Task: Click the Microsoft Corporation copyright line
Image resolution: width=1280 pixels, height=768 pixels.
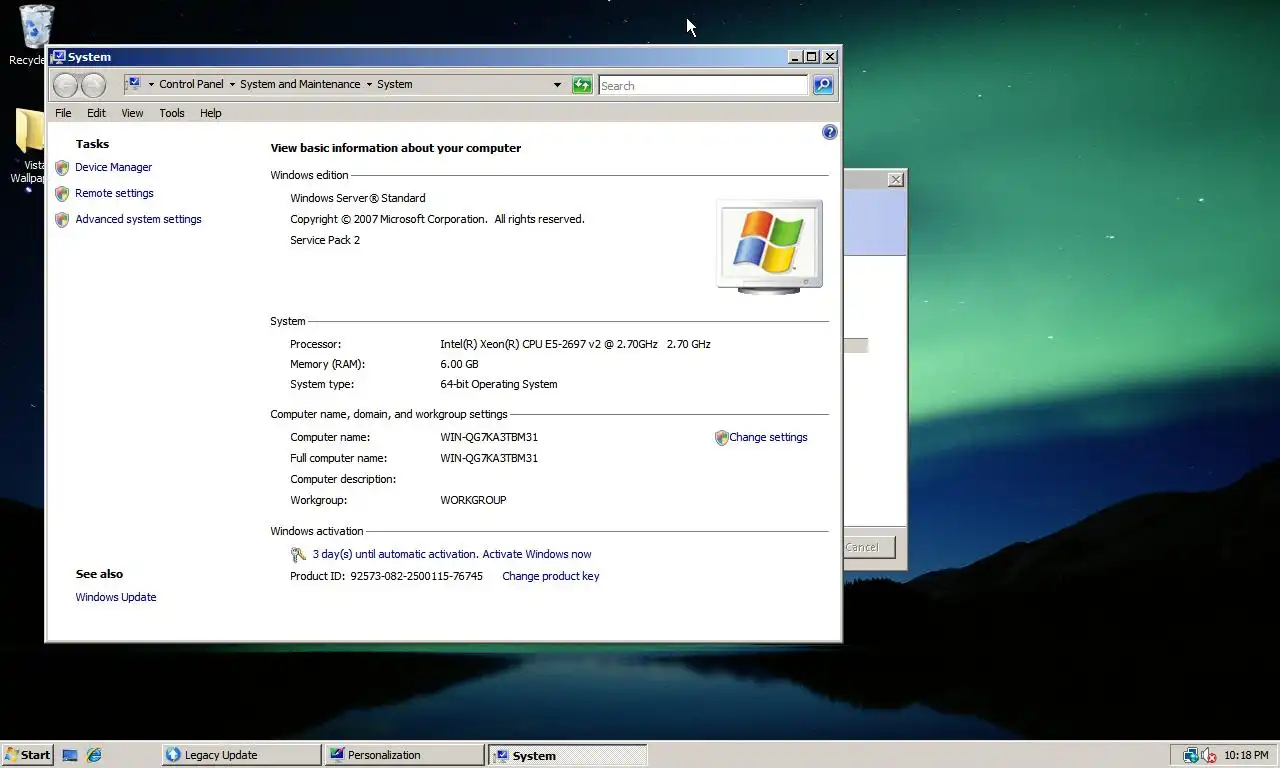Action: click(437, 219)
